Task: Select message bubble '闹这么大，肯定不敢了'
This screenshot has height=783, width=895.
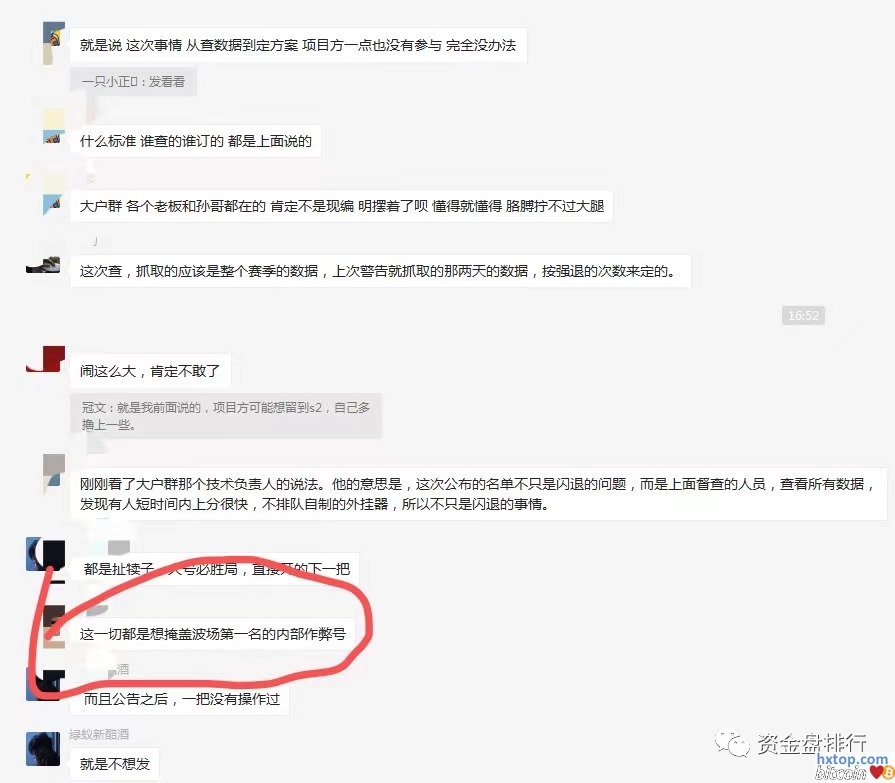Action: (x=150, y=372)
